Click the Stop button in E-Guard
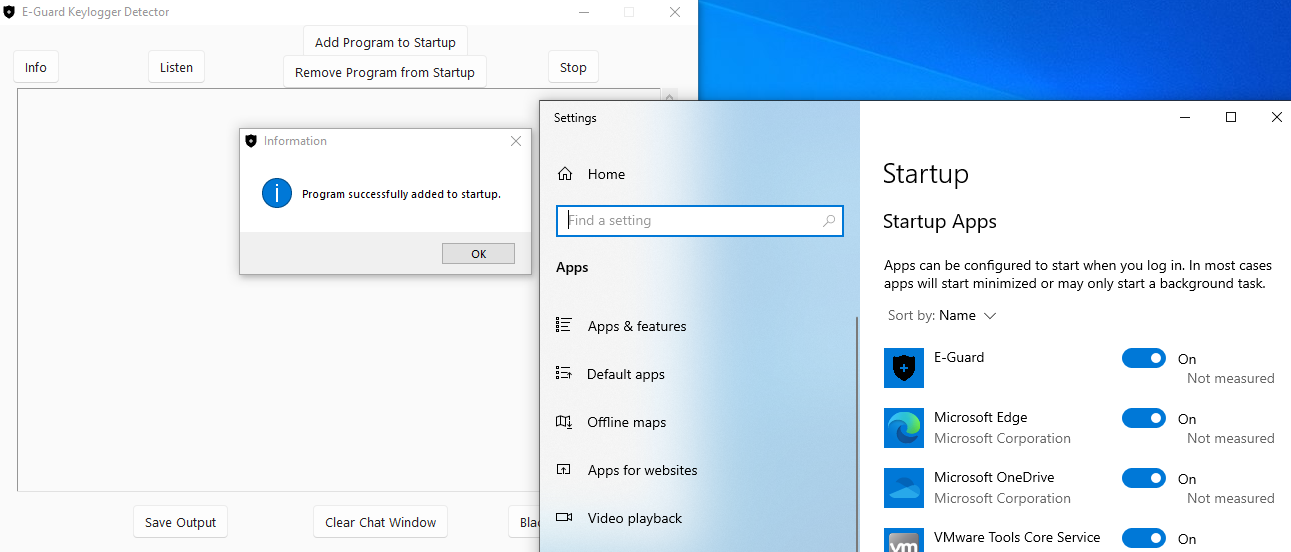1291x552 pixels. click(x=573, y=67)
